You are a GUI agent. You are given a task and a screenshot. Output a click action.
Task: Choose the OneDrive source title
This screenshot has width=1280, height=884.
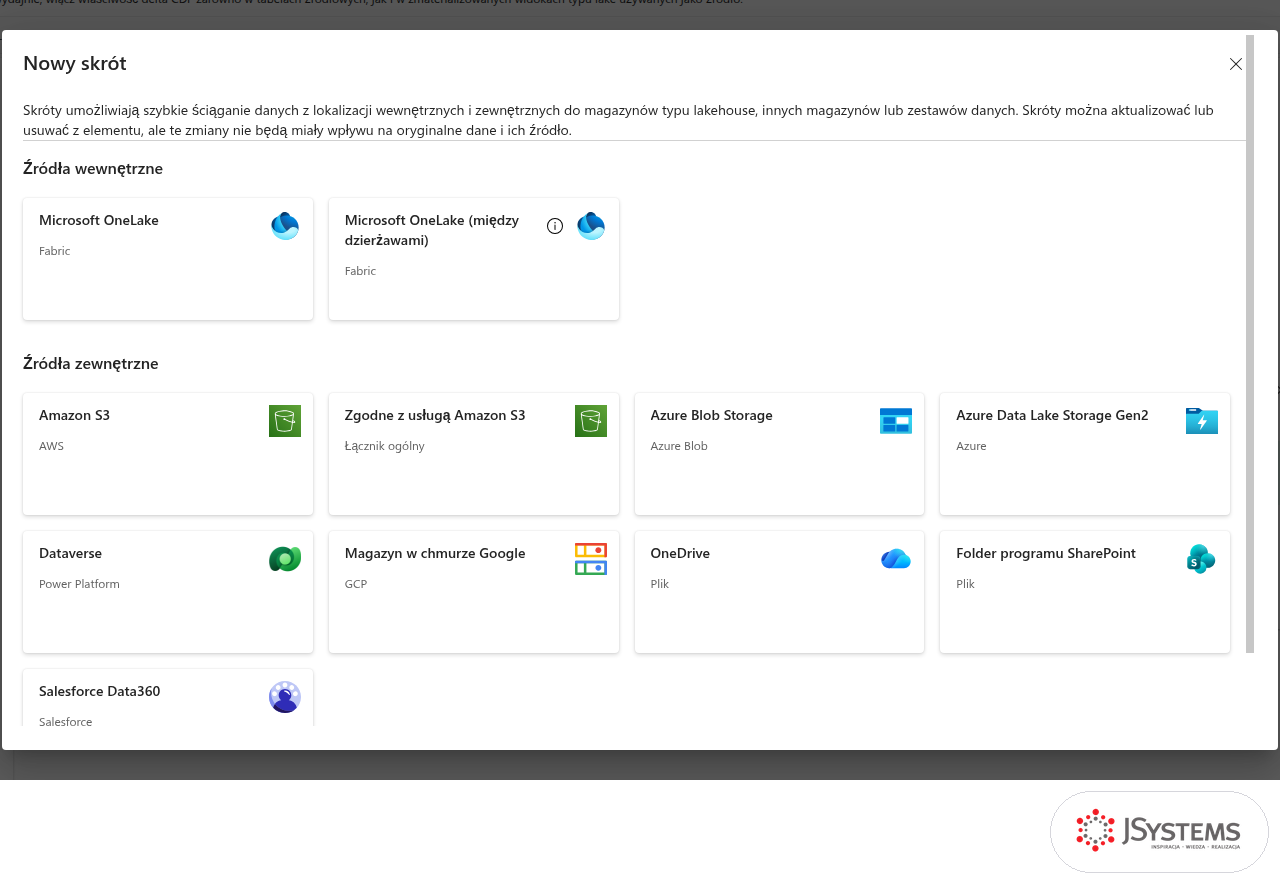click(680, 554)
